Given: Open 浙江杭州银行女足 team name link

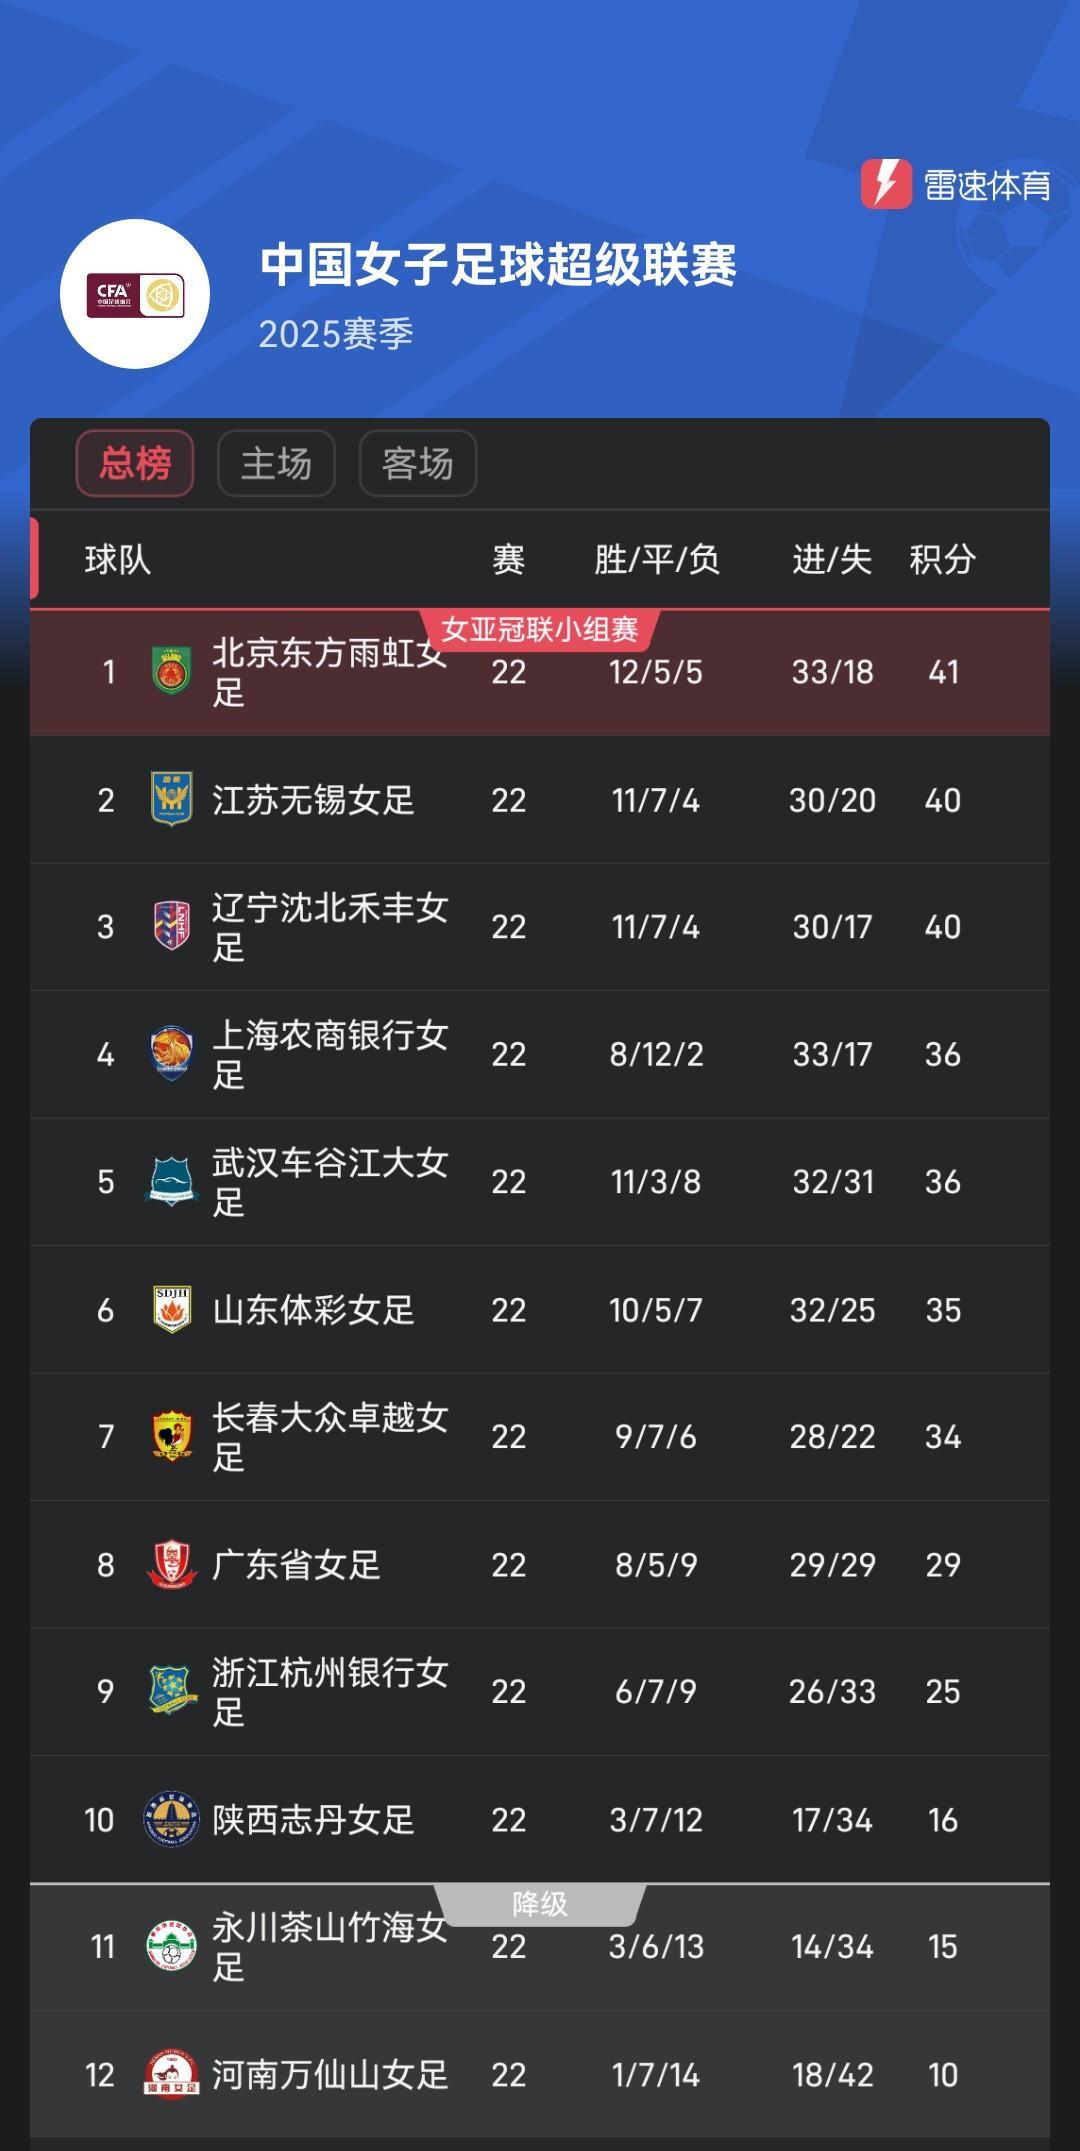Looking at the screenshot, I should [x=330, y=1692].
